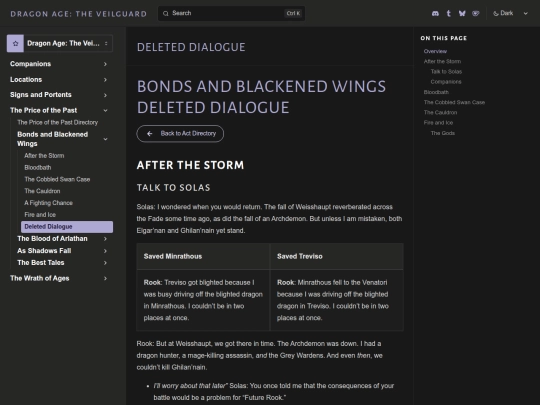Open The Blood of Arlathan in sidebar
The width and height of the screenshot is (540, 405).
pyautogui.click(x=52, y=239)
